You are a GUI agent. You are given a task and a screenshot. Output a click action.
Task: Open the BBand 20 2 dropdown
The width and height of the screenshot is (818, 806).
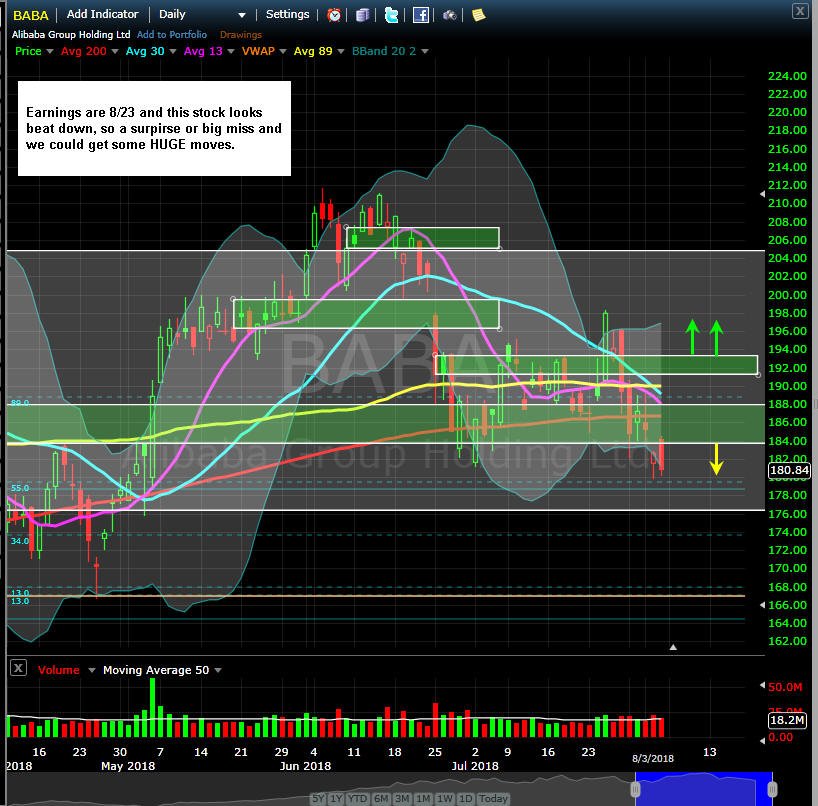coord(425,51)
